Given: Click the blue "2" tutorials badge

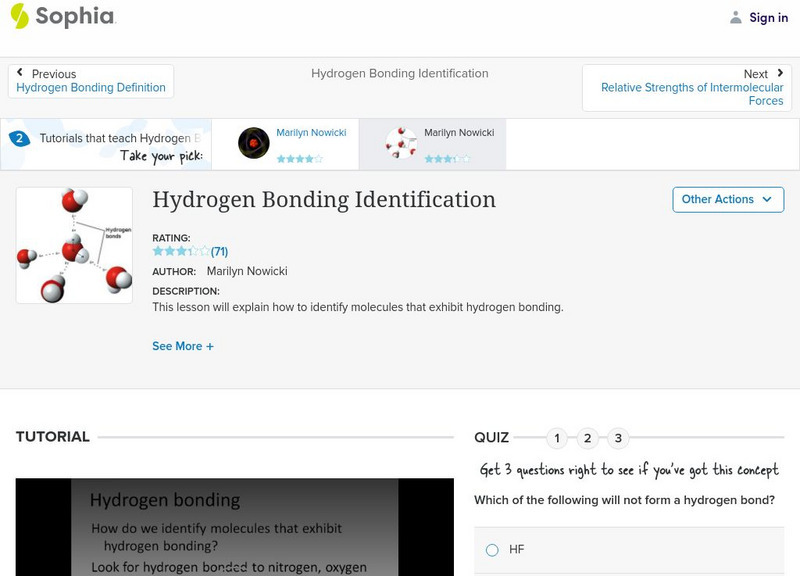Looking at the screenshot, I should click(x=18, y=139).
